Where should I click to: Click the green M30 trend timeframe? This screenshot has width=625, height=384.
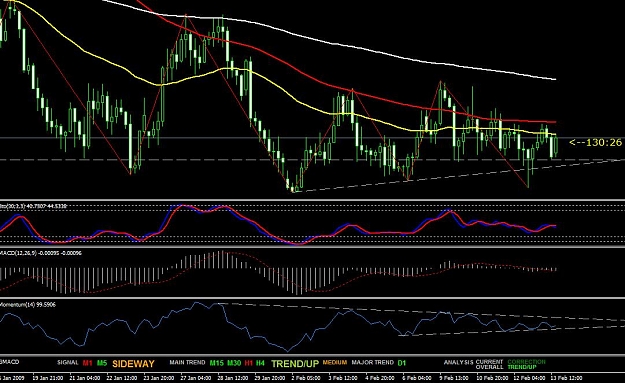[x=234, y=363]
